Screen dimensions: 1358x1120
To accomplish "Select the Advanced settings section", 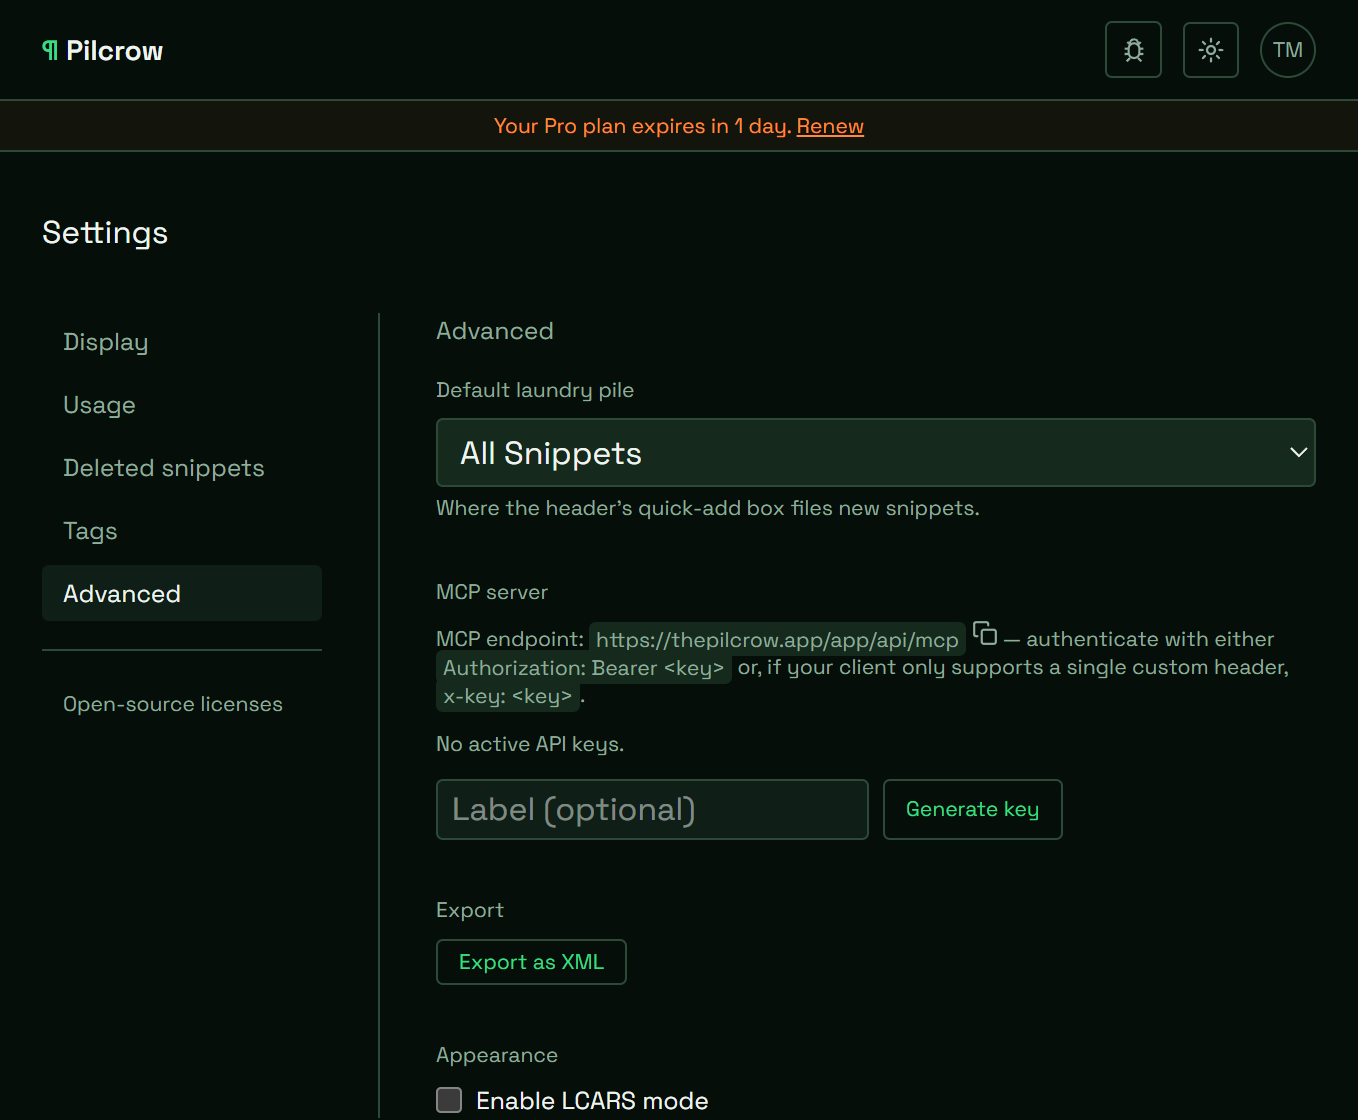I will [182, 593].
